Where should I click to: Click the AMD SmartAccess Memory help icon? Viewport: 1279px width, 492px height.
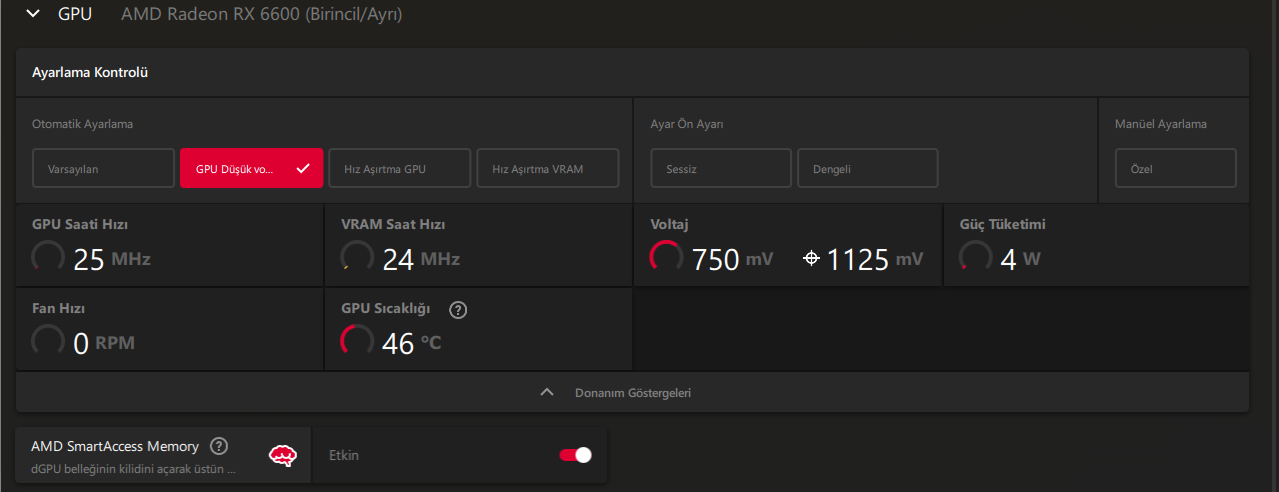pyautogui.click(x=219, y=446)
